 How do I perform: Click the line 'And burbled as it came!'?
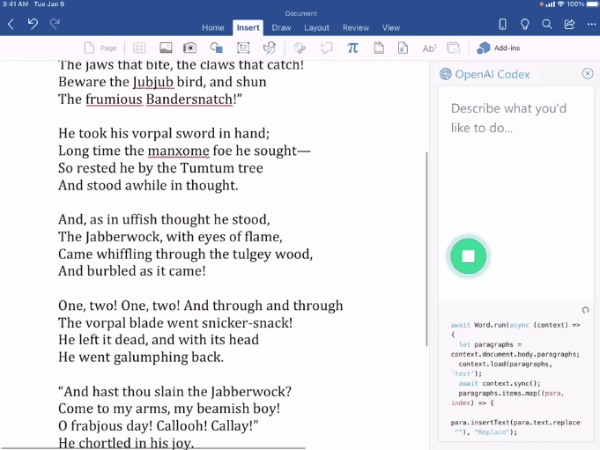click(x=132, y=271)
